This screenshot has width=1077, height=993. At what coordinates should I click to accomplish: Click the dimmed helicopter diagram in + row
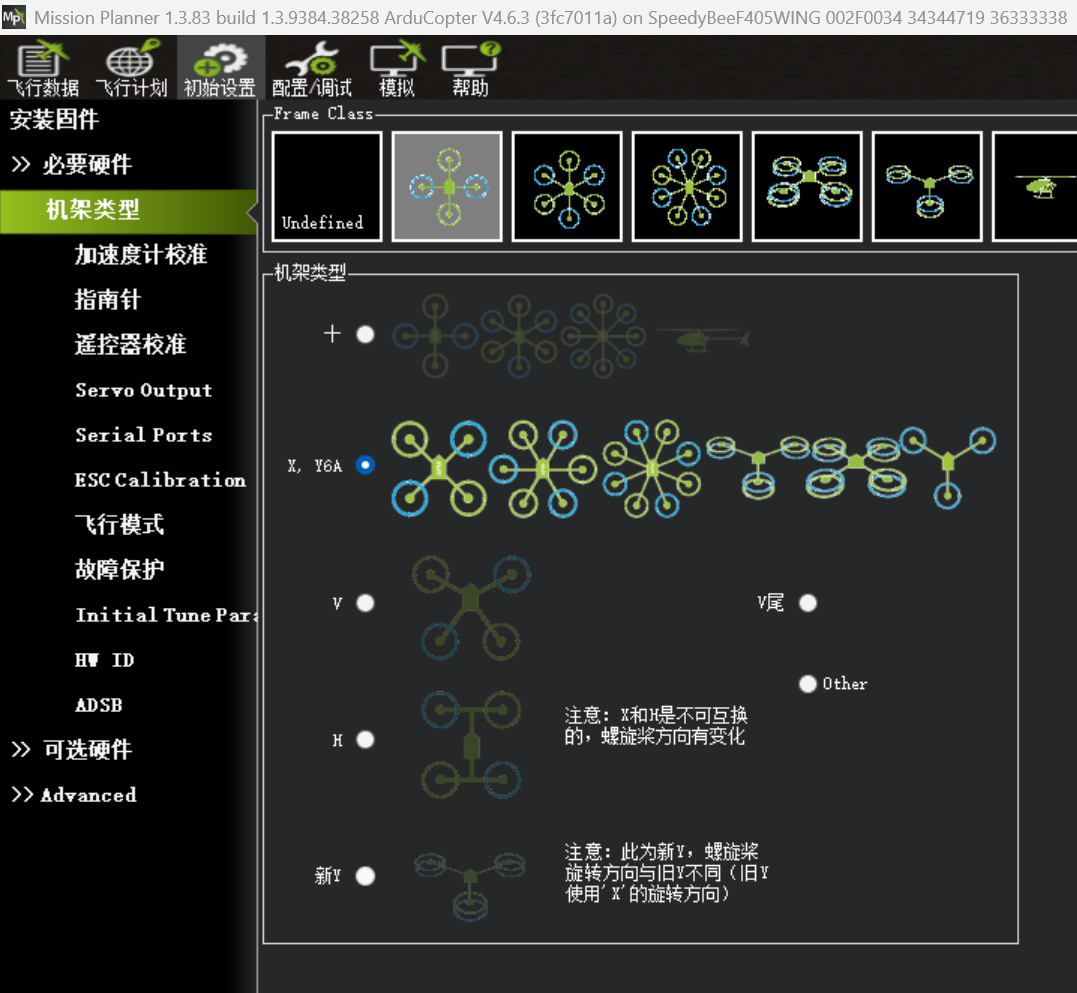click(702, 338)
